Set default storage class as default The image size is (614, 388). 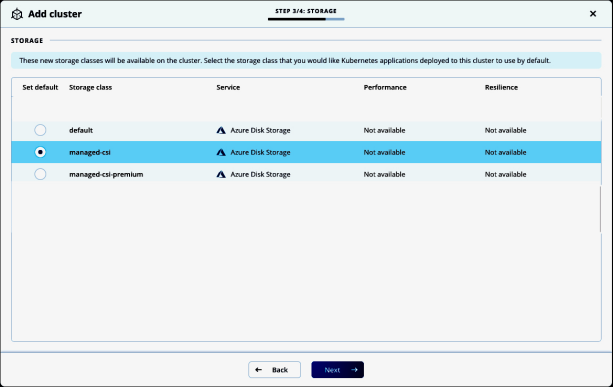point(40,130)
